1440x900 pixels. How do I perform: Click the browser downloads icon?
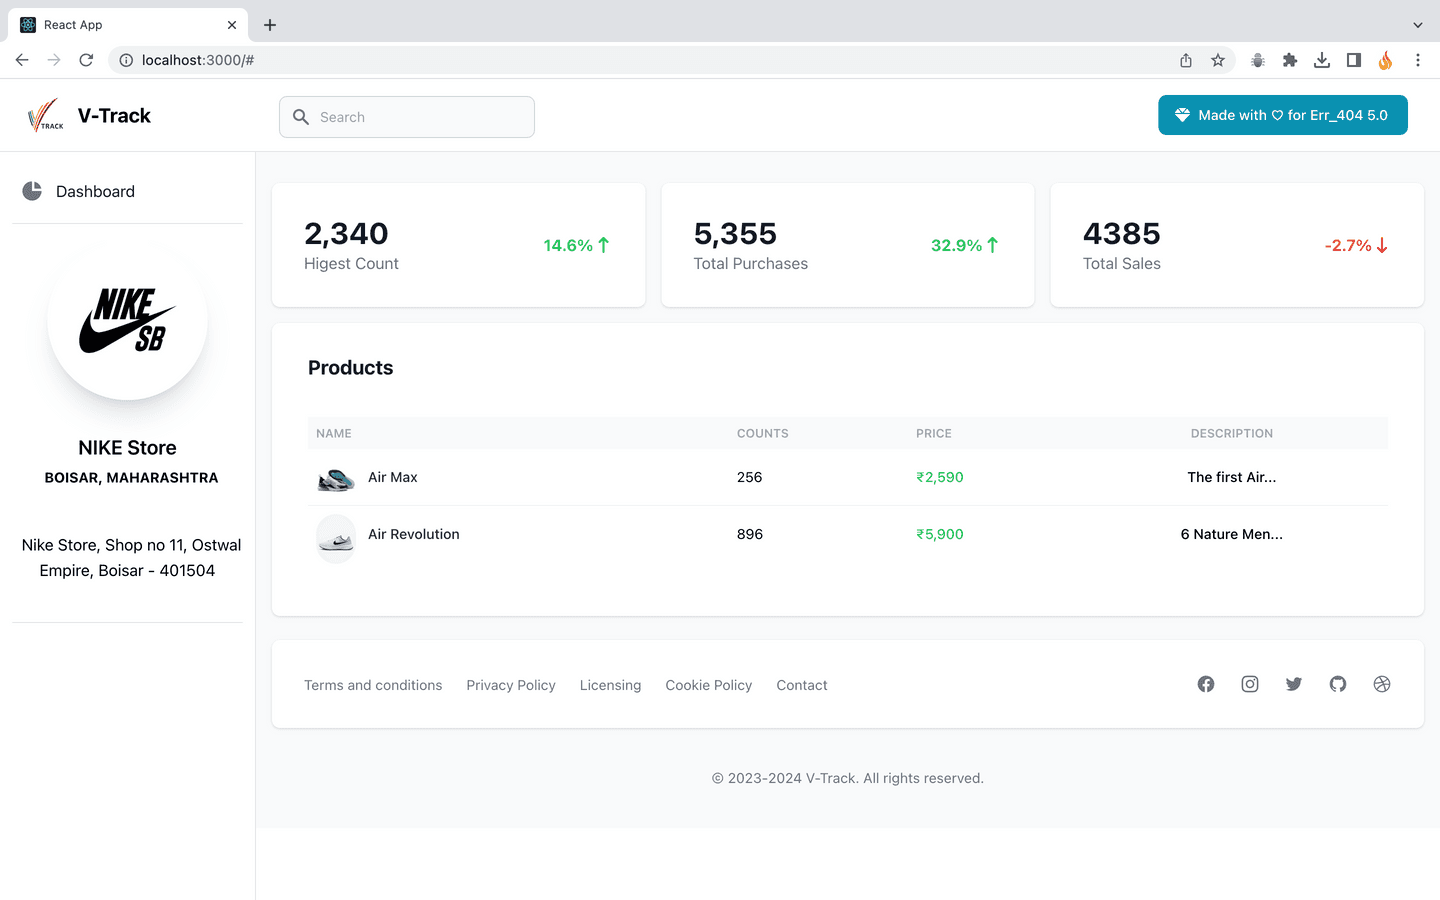pos(1322,60)
